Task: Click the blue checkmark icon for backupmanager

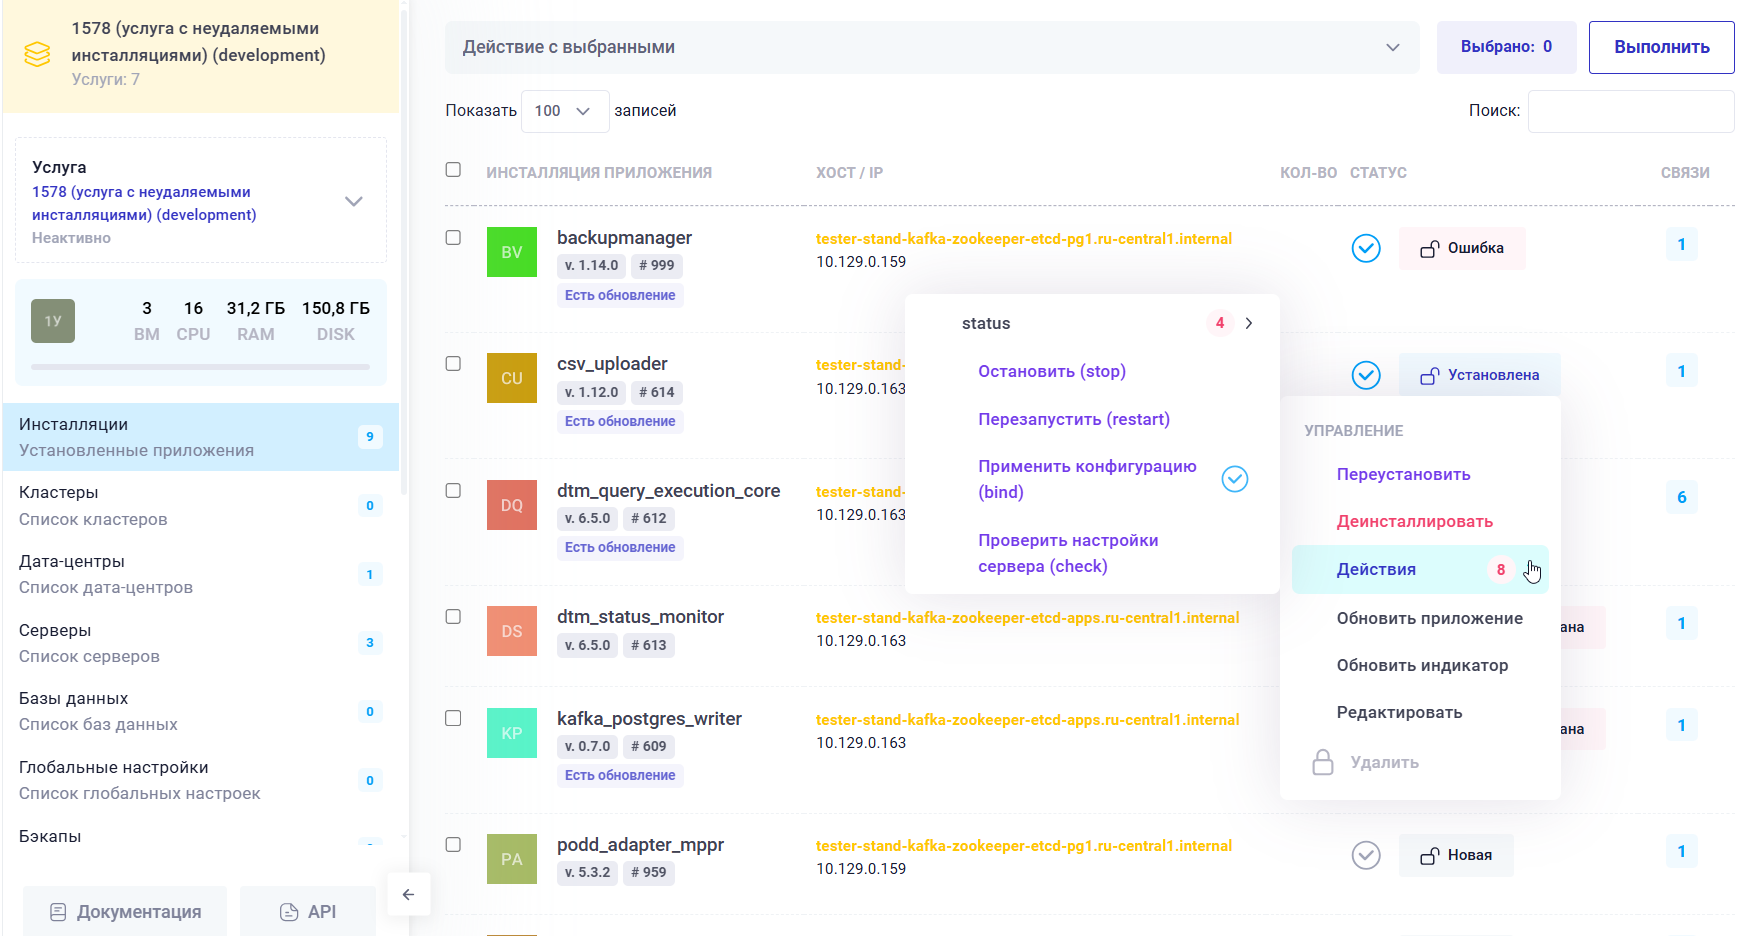Action: (1366, 248)
